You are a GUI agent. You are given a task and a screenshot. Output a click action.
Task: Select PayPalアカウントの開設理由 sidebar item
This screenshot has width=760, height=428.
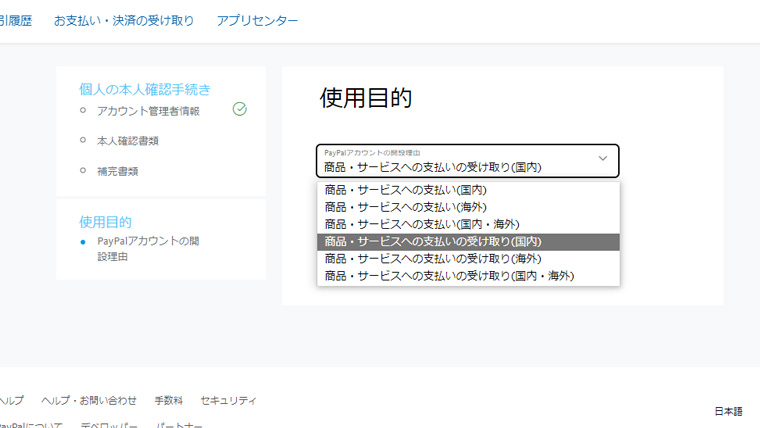coord(147,248)
